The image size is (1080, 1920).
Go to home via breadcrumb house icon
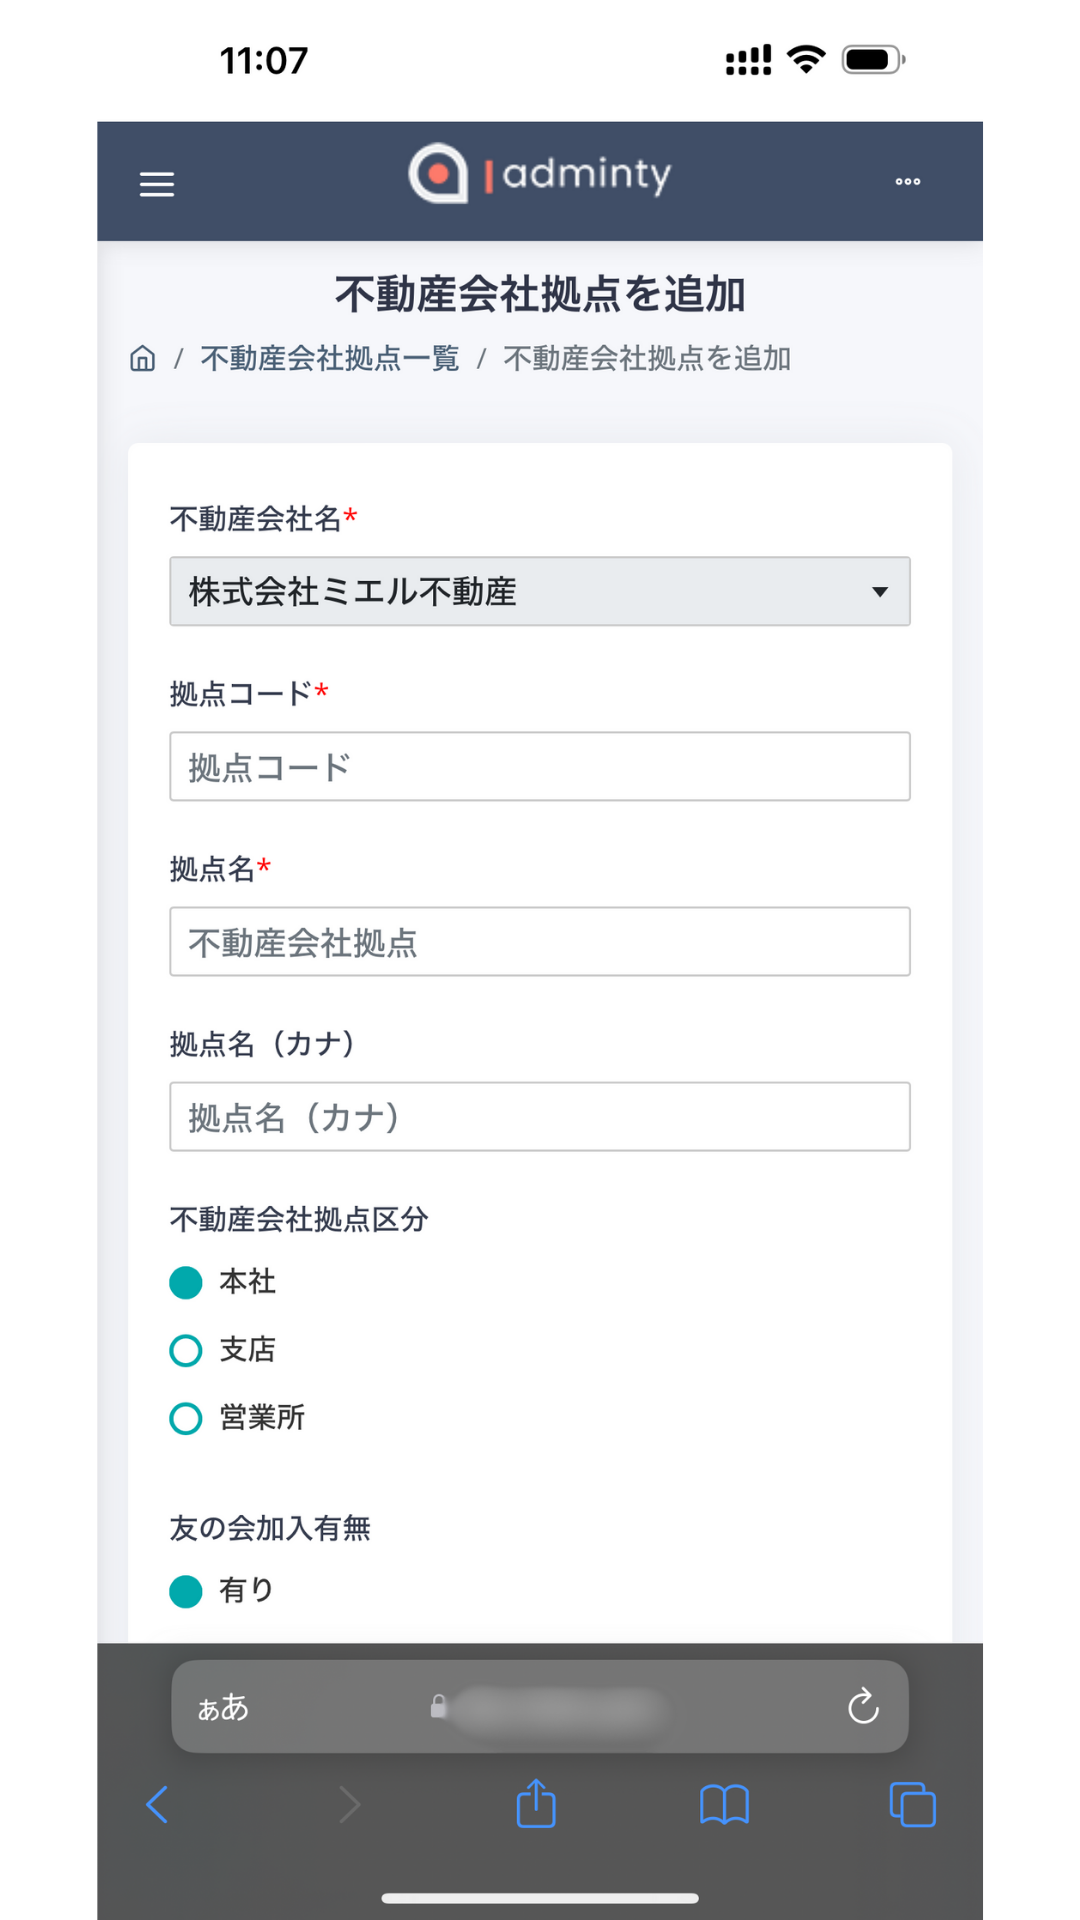click(x=143, y=358)
